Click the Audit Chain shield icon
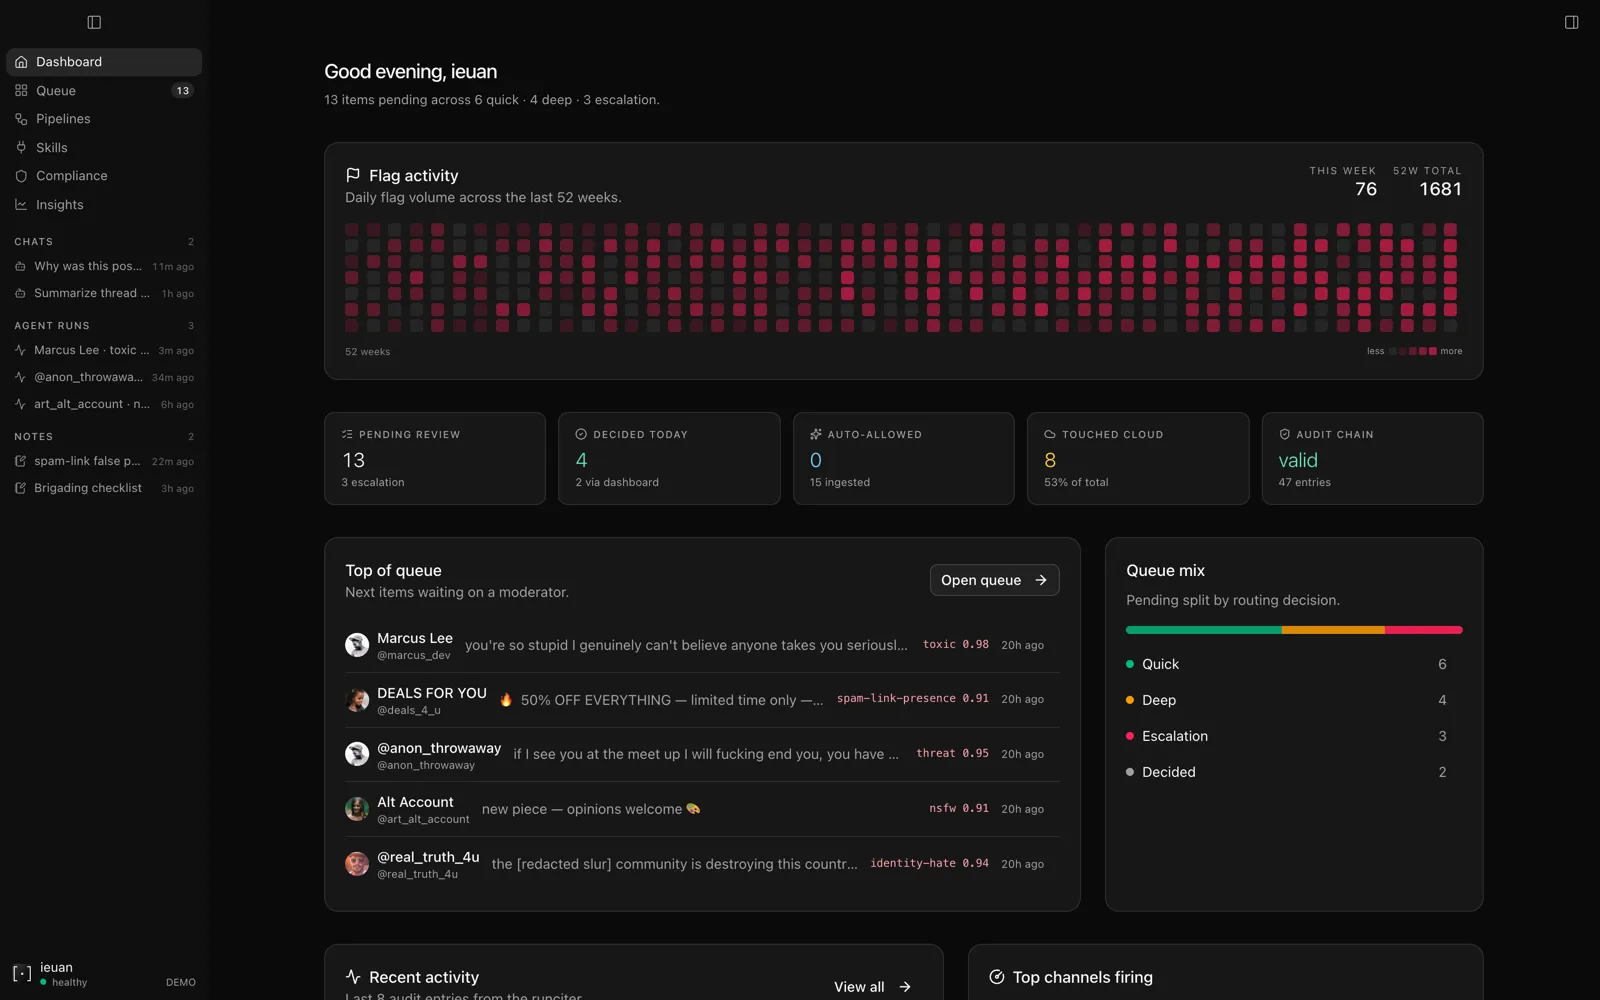 1285,435
